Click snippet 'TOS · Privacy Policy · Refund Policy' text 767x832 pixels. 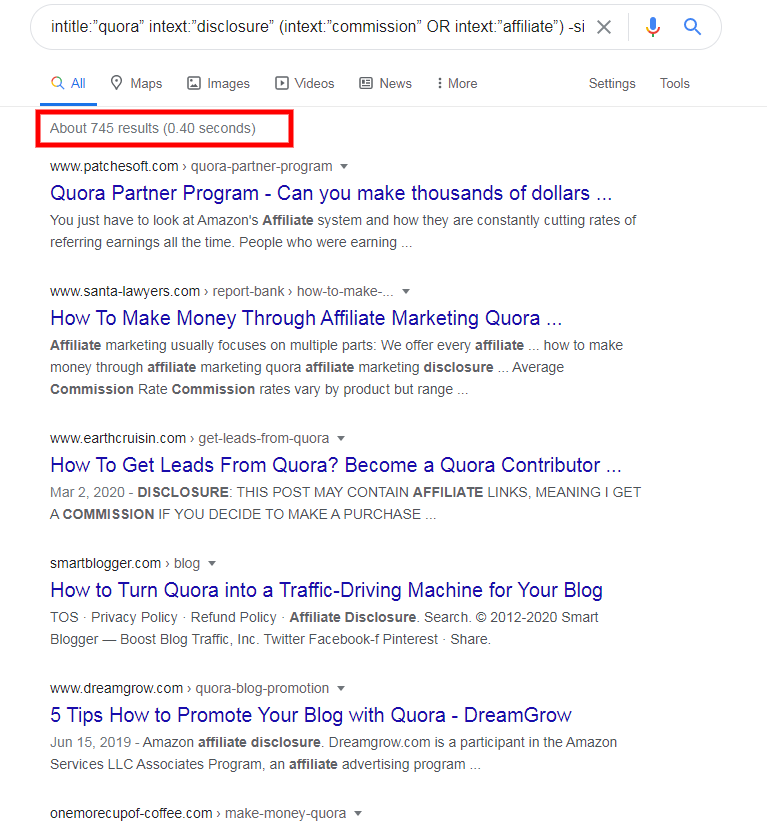(163, 618)
